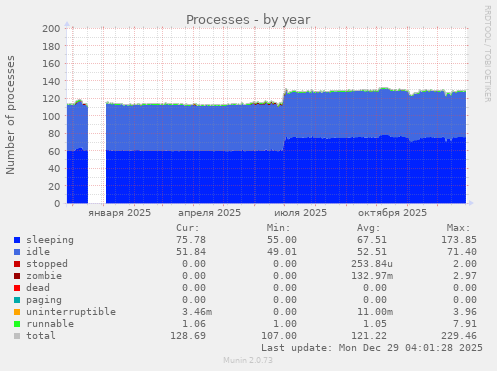Click idle average value 52.51
This screenshot has width=497, height=371.
tap(372, 252)
